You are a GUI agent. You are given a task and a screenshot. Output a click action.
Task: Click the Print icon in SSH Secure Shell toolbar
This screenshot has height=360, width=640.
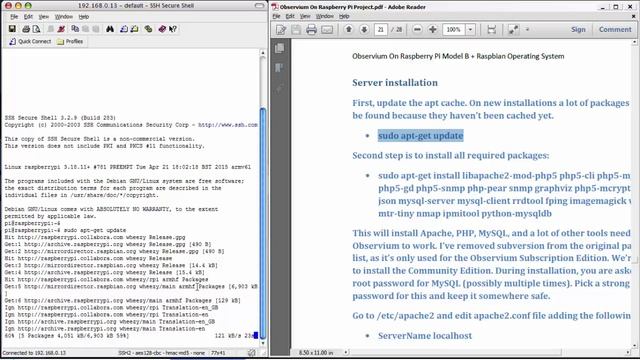click(x=26, y=29)
